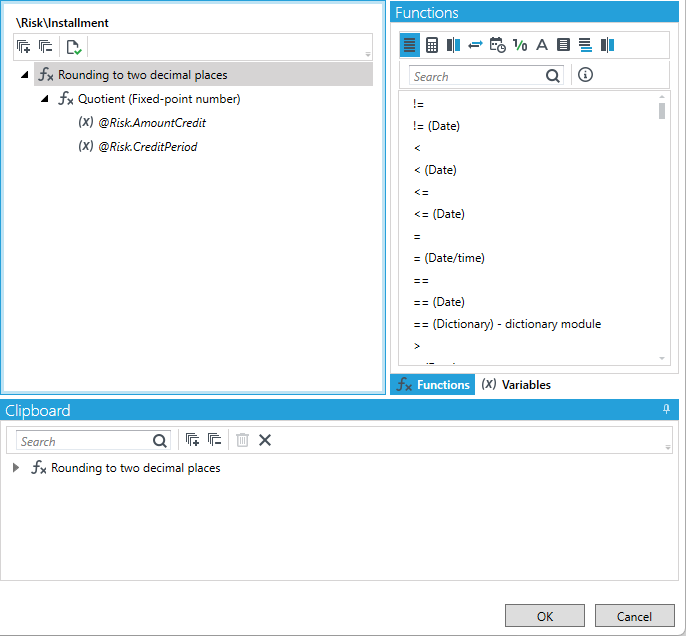The height and width of the screenshot is (636, 686).
Task: Open Clipboard toolbar overflow arrow
Action: point(668,448)
